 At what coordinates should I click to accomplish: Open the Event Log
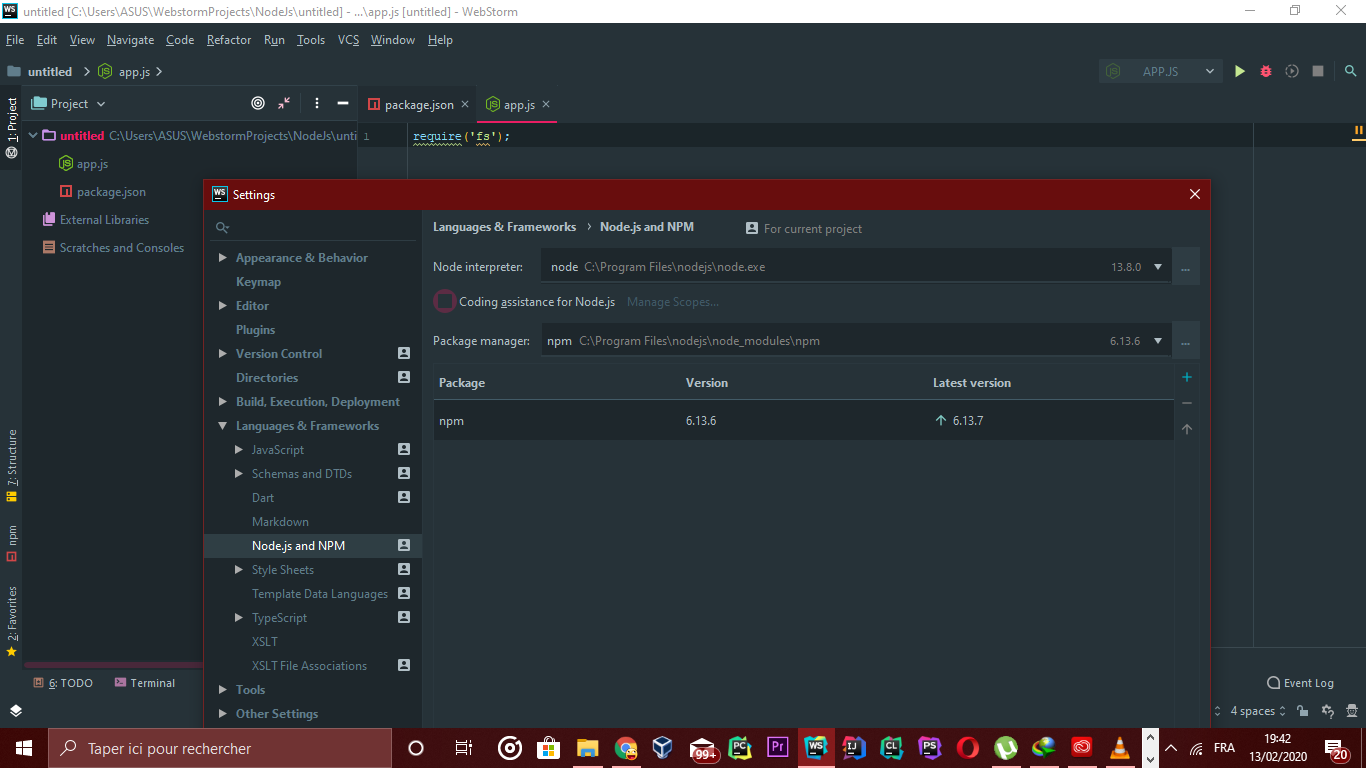[x=1300, y=683]
